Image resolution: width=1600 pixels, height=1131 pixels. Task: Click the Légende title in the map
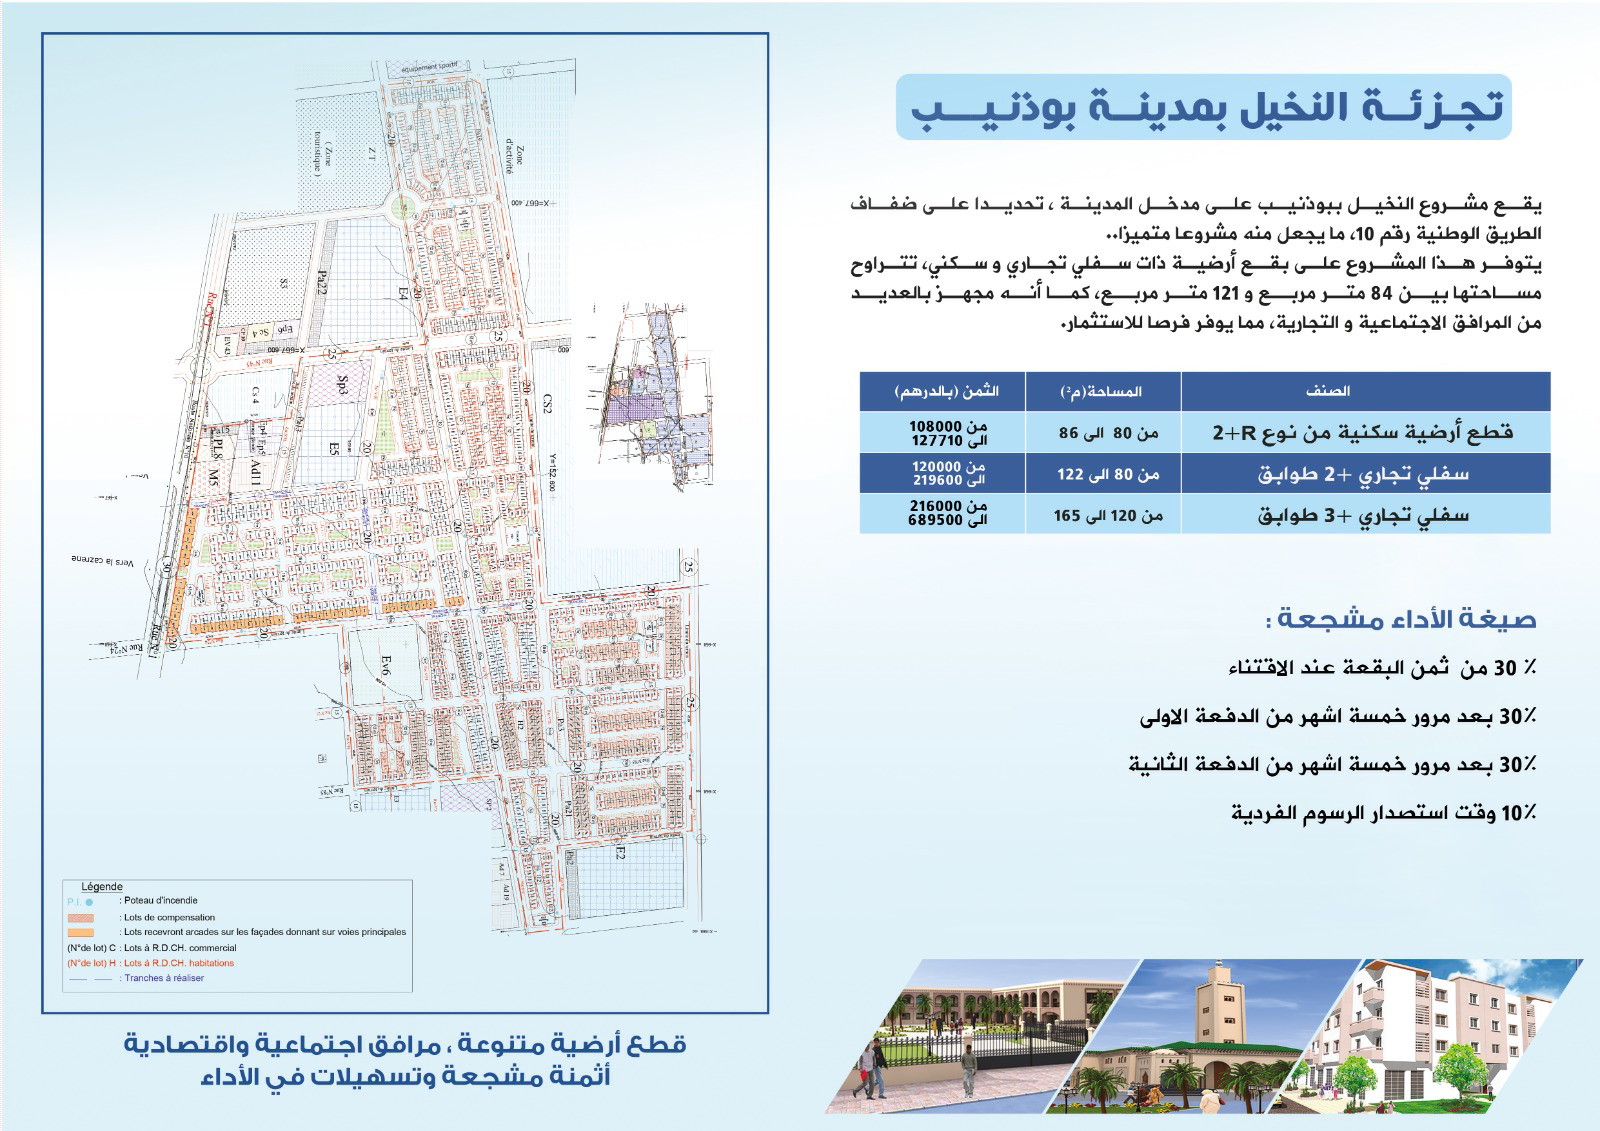(102, 887)
